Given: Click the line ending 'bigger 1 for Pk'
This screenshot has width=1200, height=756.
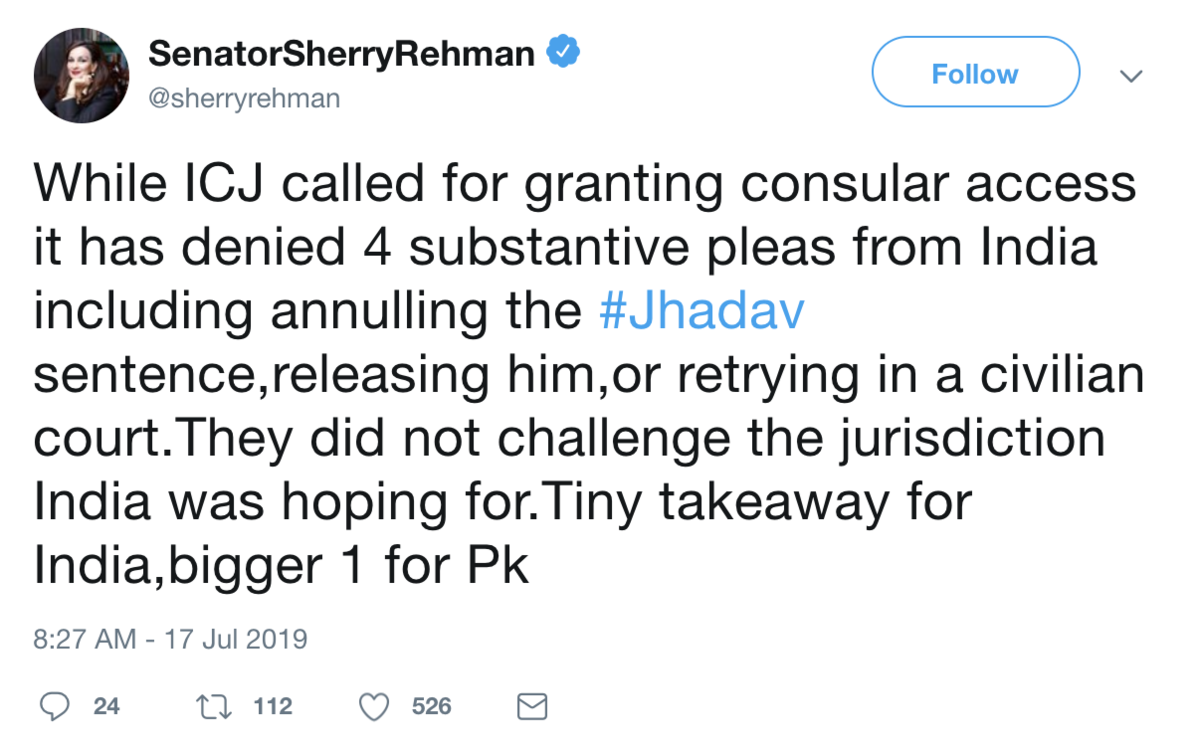Looking at the screenshot, I should pyautogui.click(x=281, y=568).
